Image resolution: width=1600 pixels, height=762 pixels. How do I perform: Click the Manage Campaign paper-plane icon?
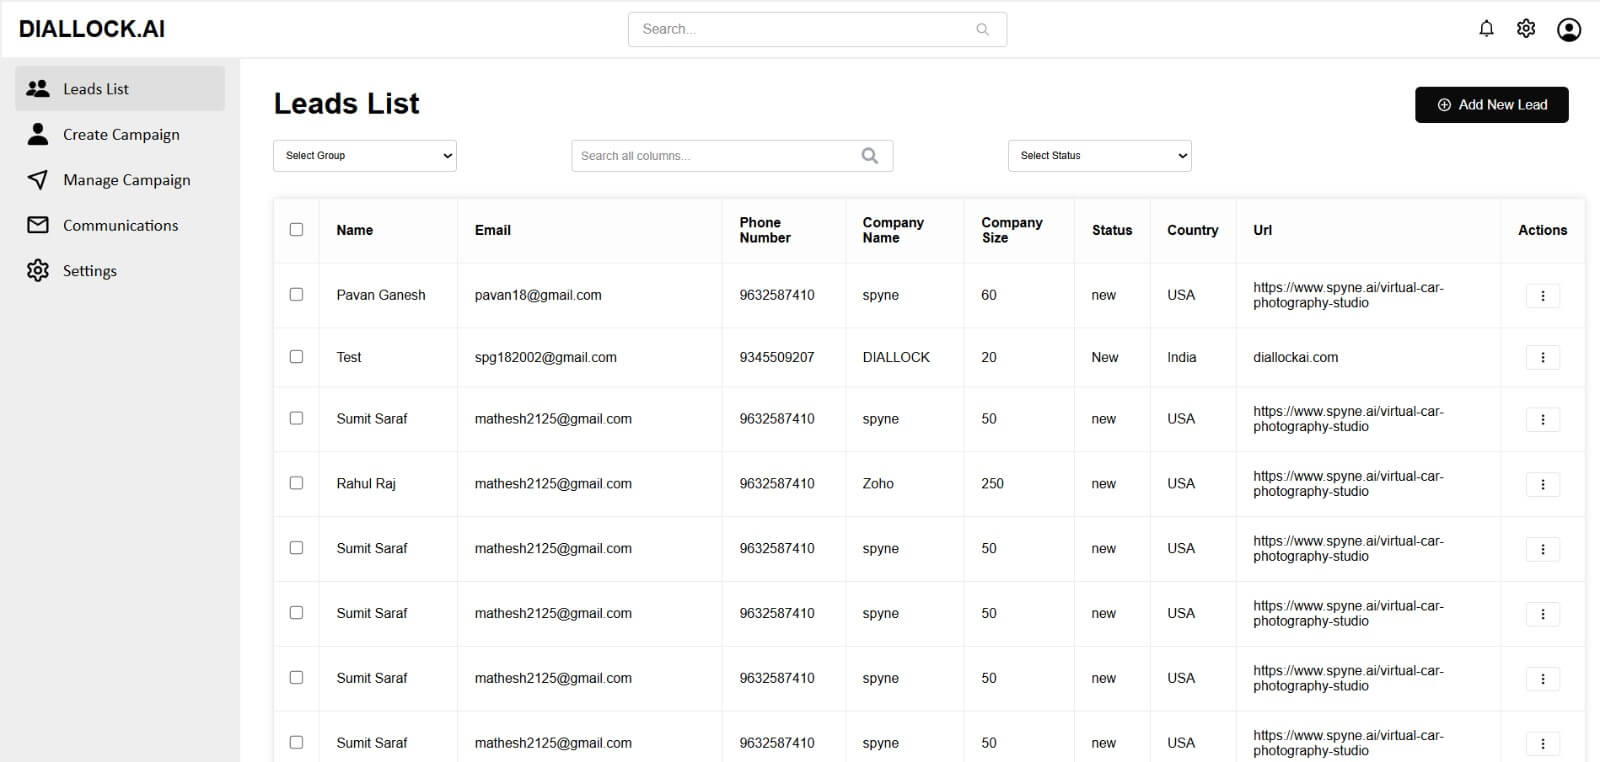point(38,179)
